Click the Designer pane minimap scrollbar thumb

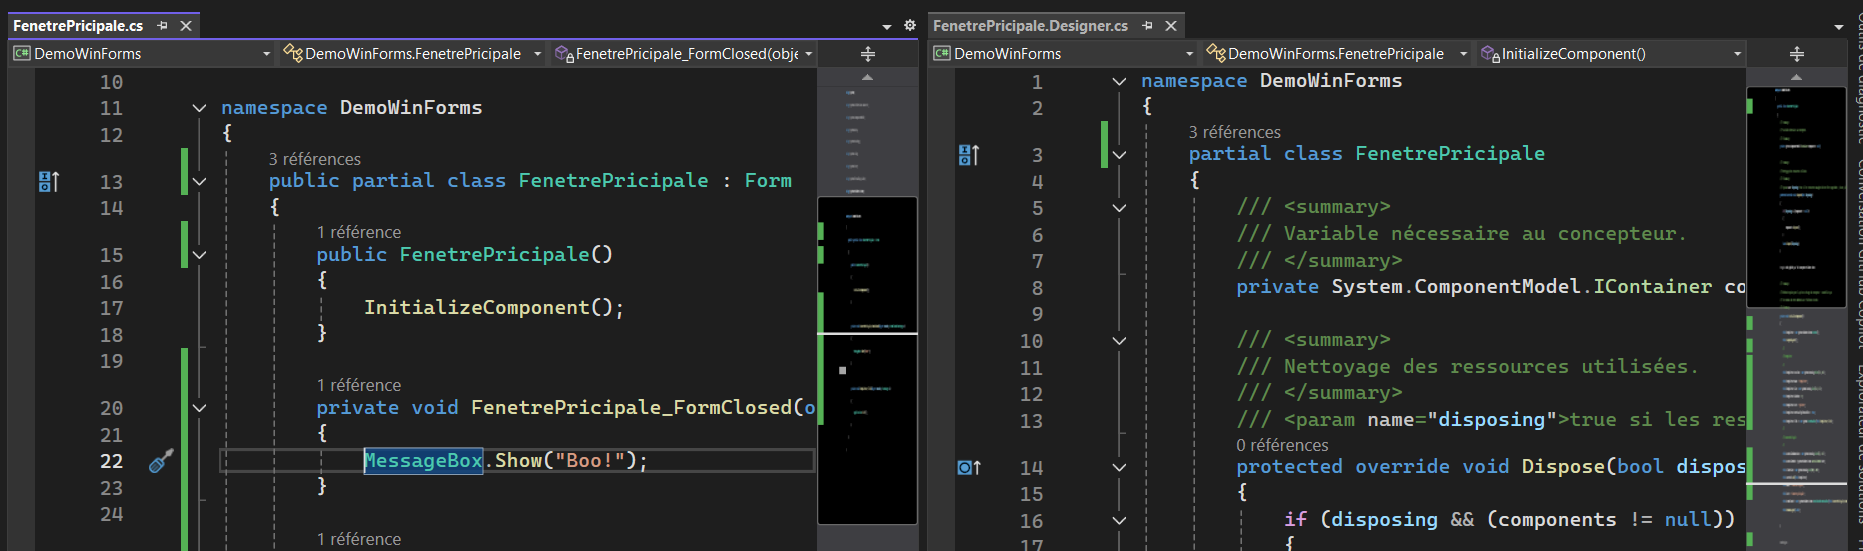[1796, 197]
